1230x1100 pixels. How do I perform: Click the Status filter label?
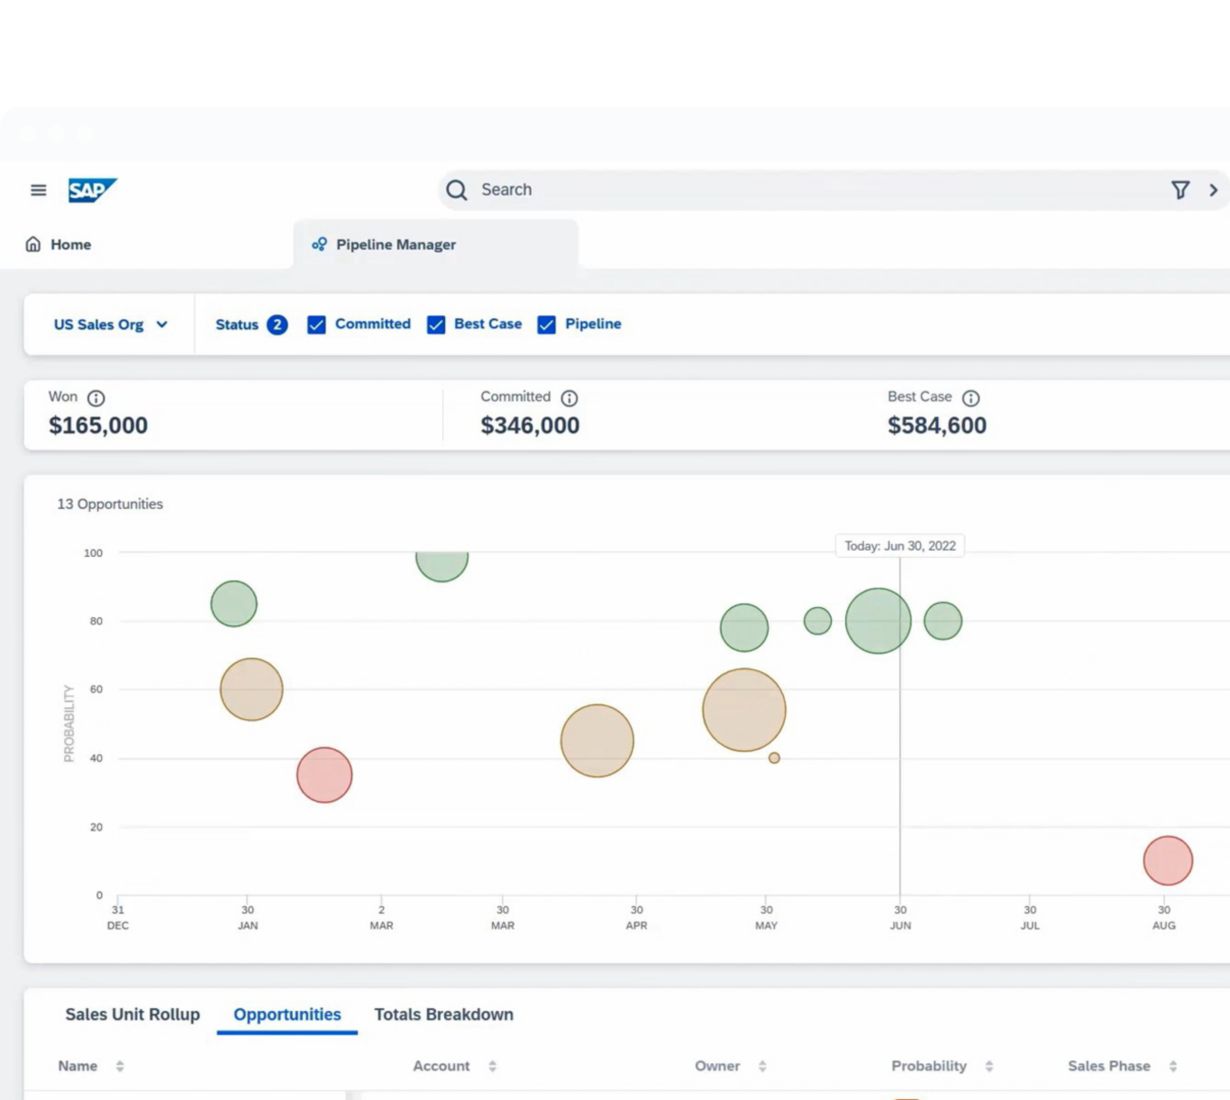coord(237,325)
